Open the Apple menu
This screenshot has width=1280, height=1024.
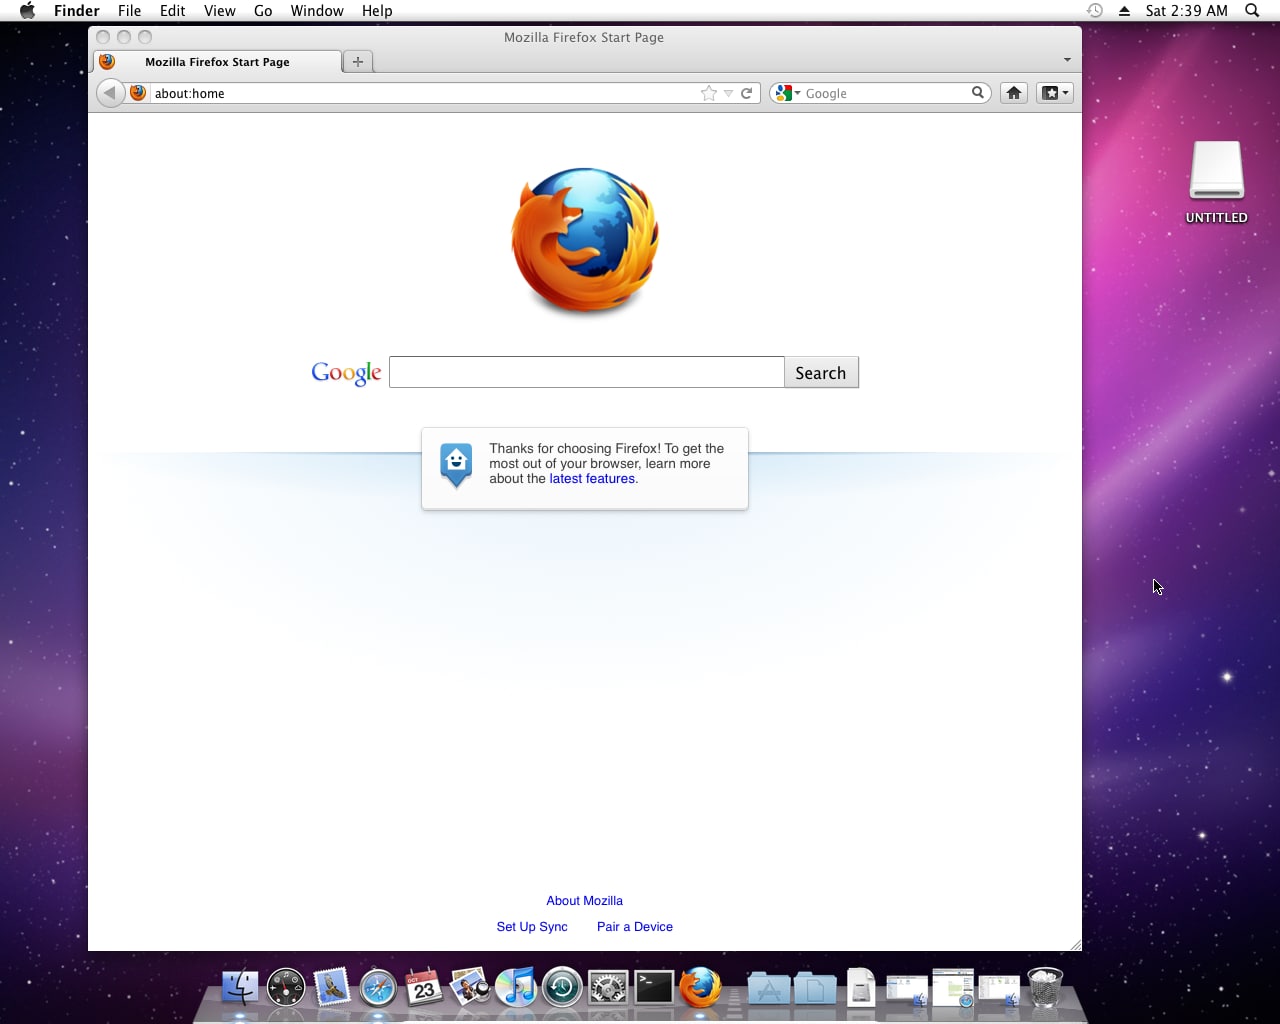click(x=27, y=10)
